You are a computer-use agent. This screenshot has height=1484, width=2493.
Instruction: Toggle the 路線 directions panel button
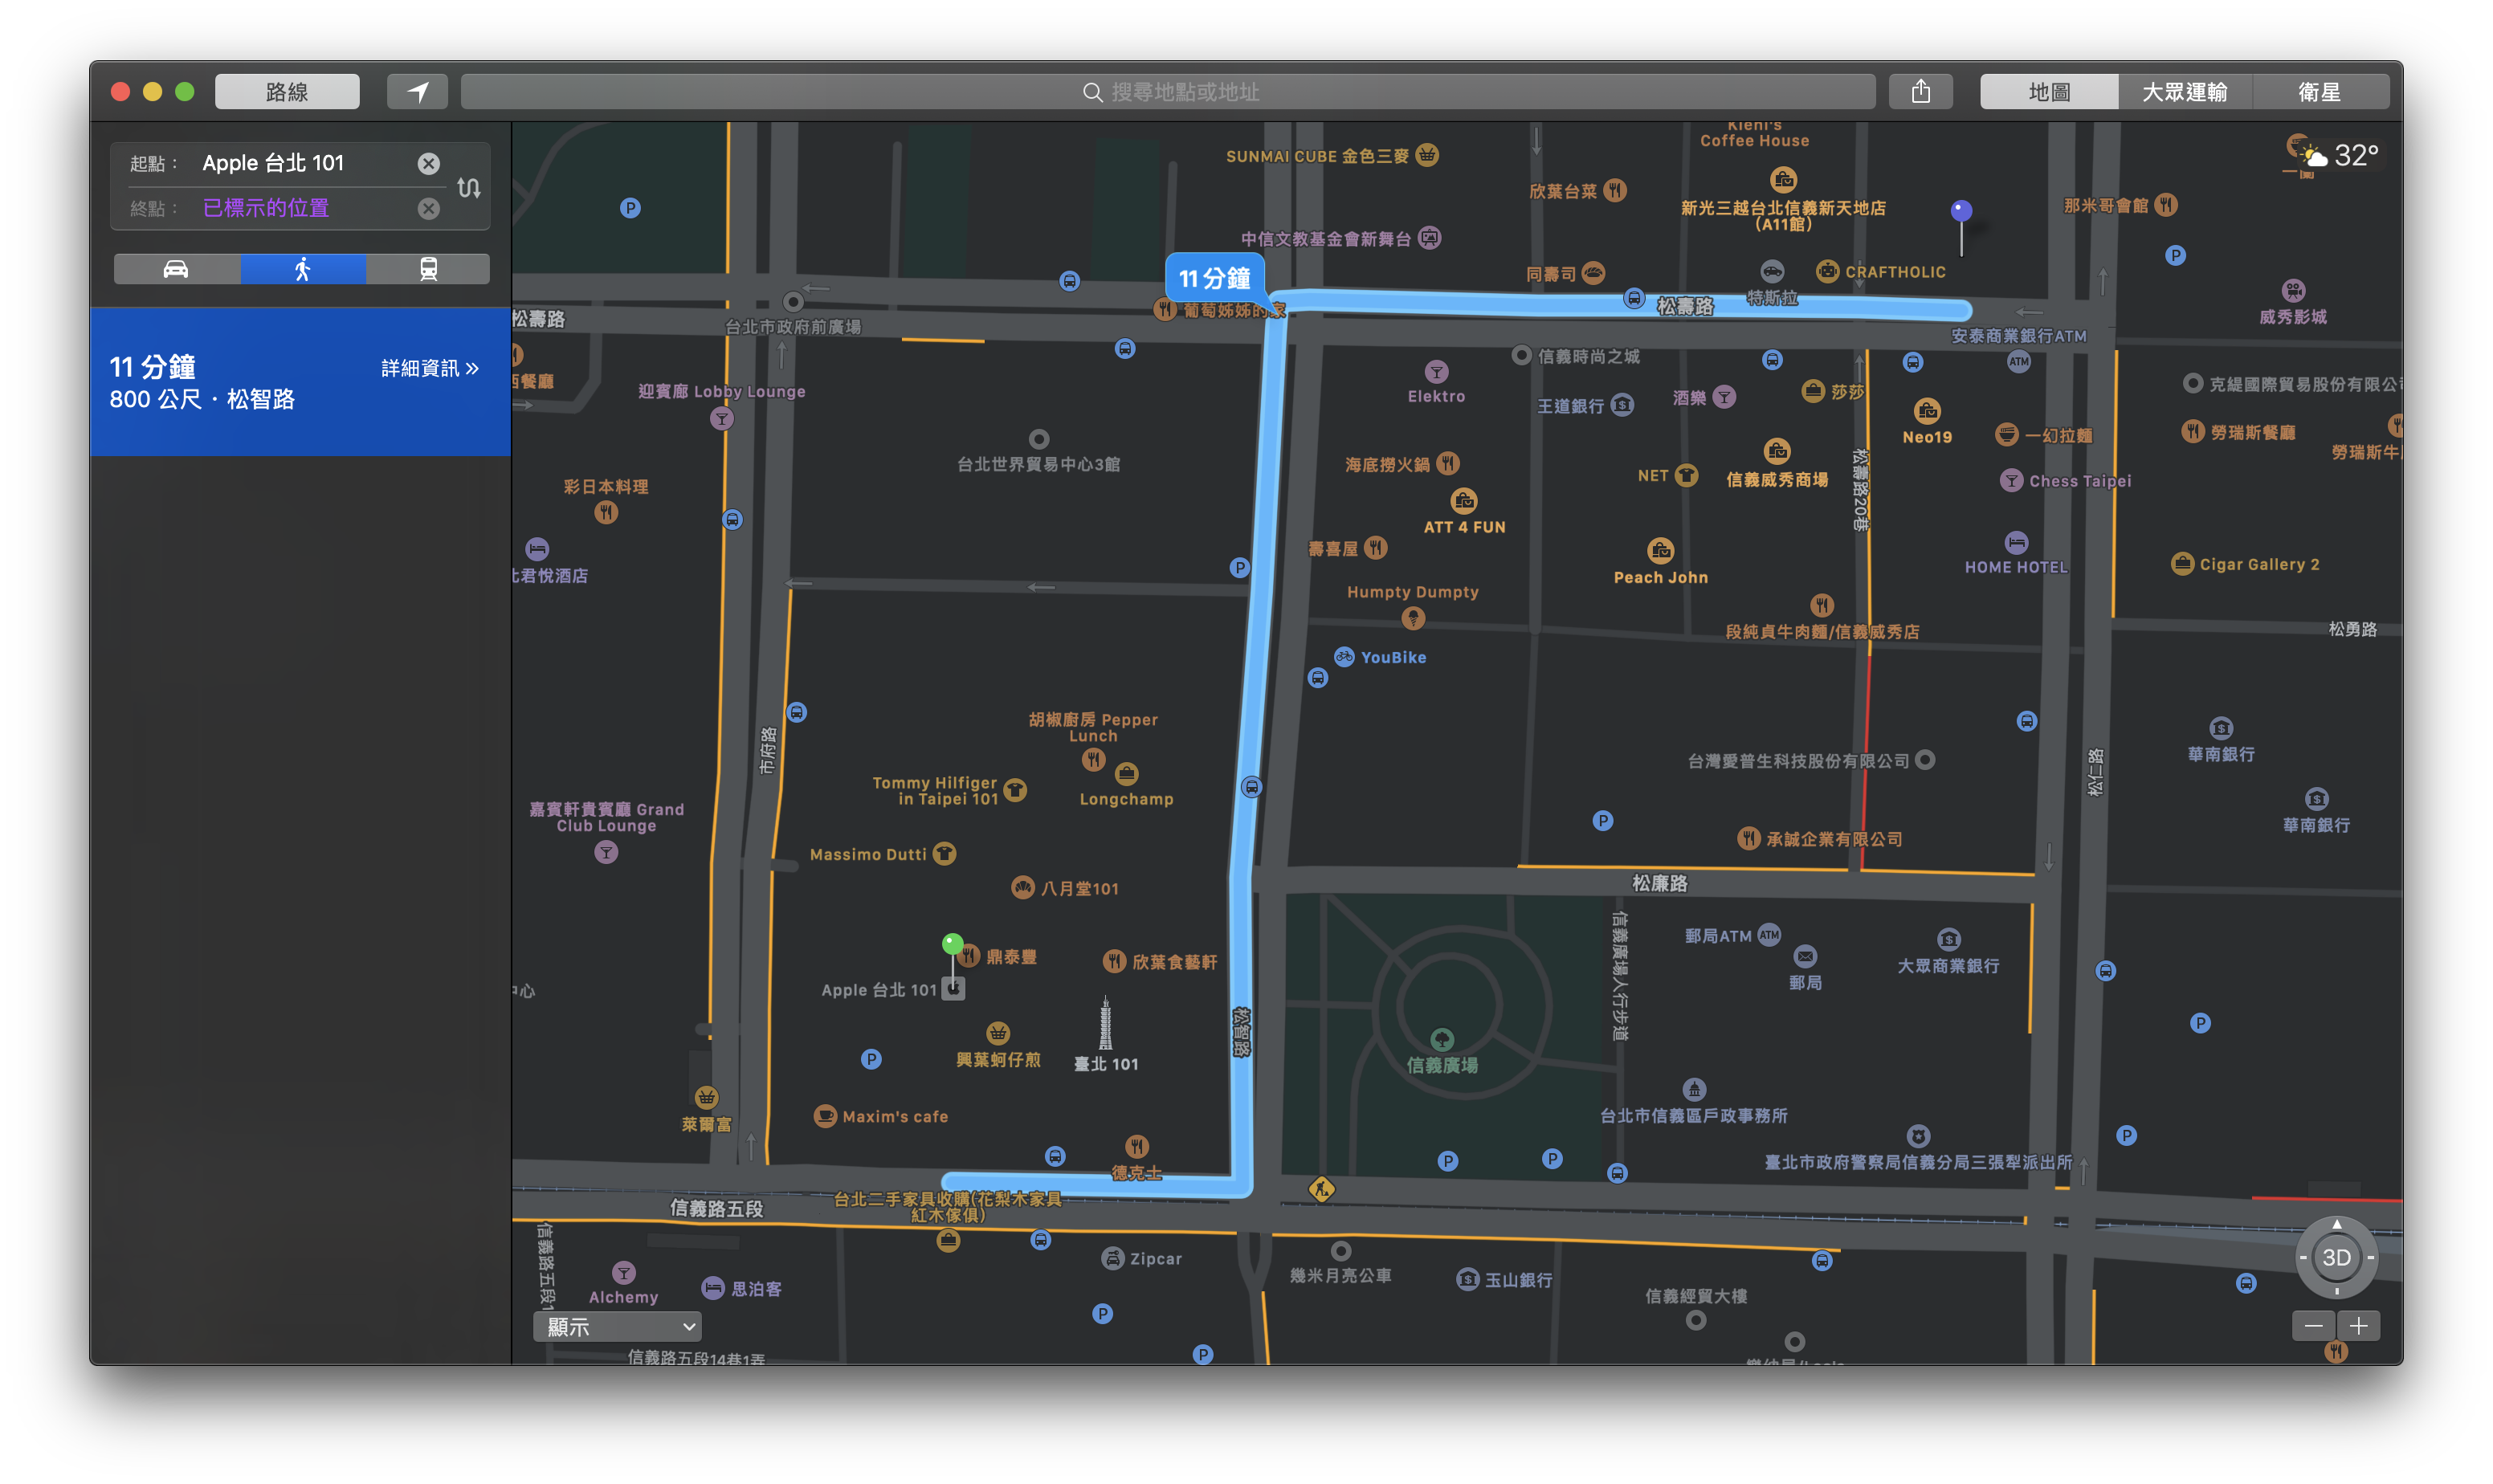pyautogui.click(x=287, y=92)
